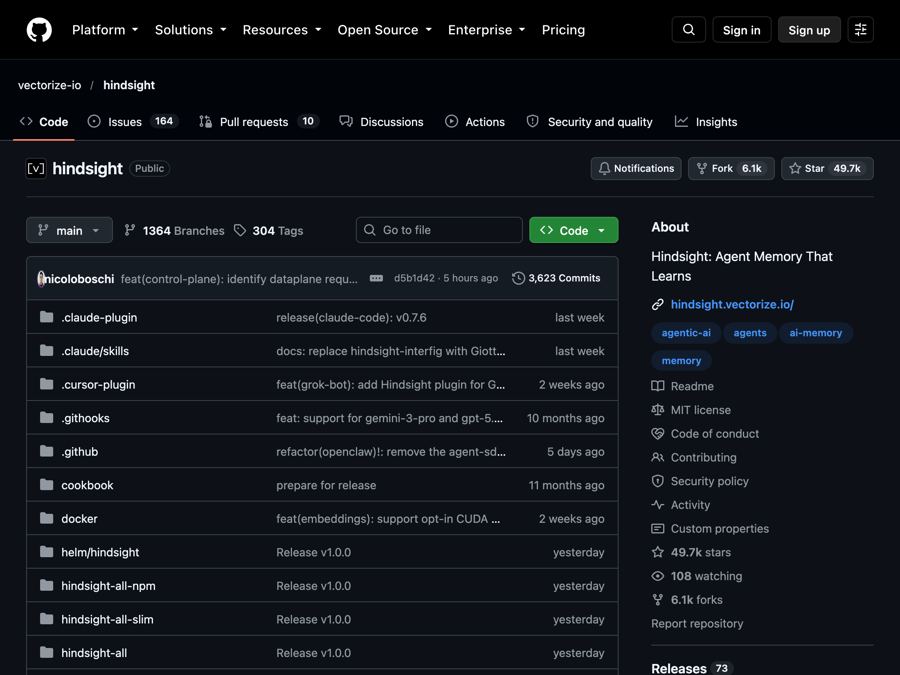Open the Readme link in About
The height and width of the screenshot is (675, 900).
(682, 386)
